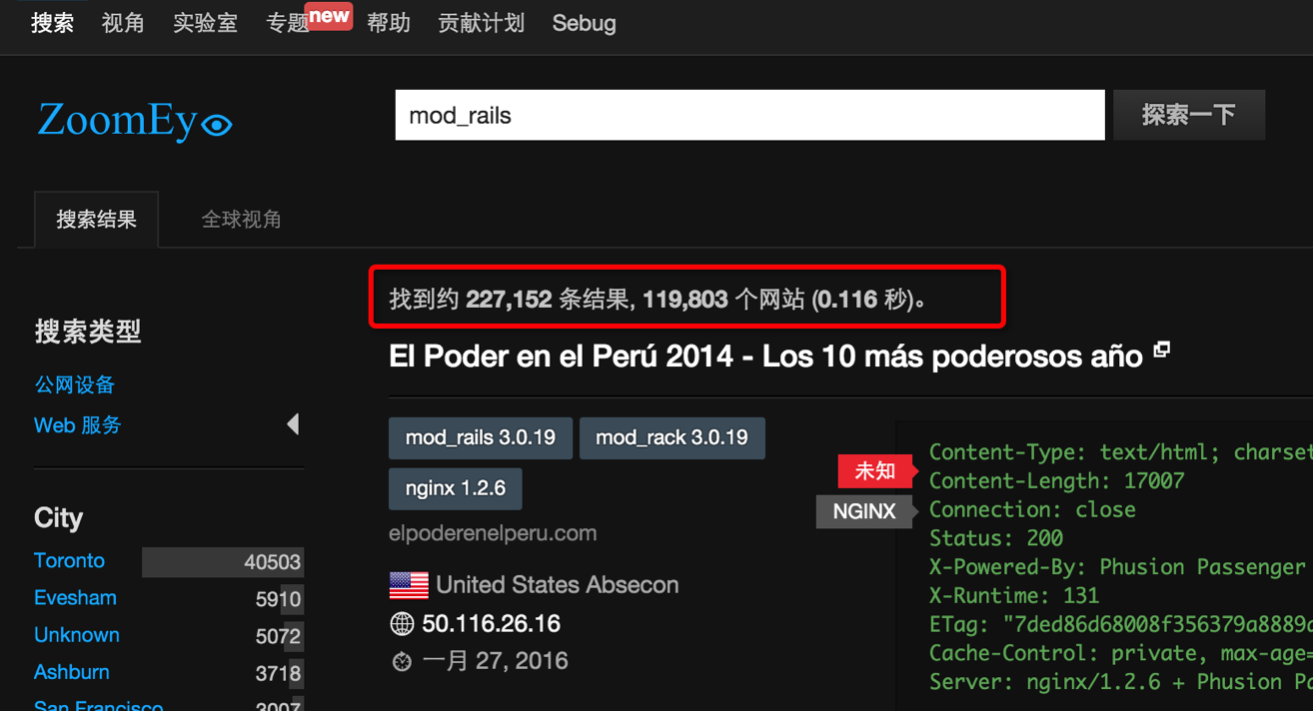
Task: Click the arrow beside Web 服务
Action: (x=293, y=424)
